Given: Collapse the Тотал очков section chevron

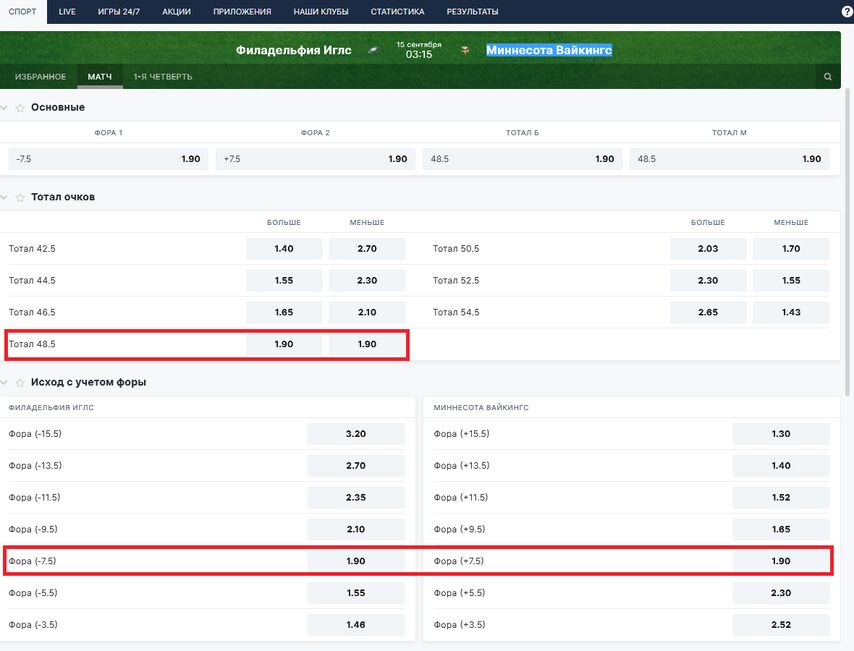Looking at the screenshot, I should [x=4, y=197].
